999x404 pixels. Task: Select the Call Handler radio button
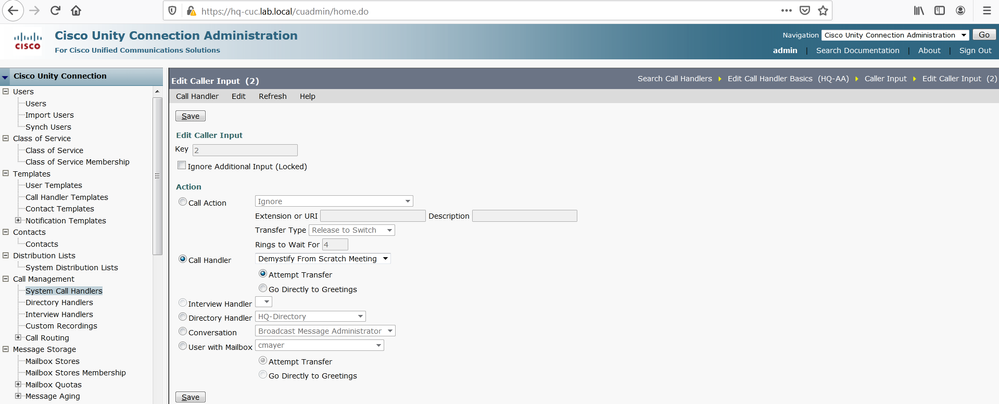pos(183,259)
